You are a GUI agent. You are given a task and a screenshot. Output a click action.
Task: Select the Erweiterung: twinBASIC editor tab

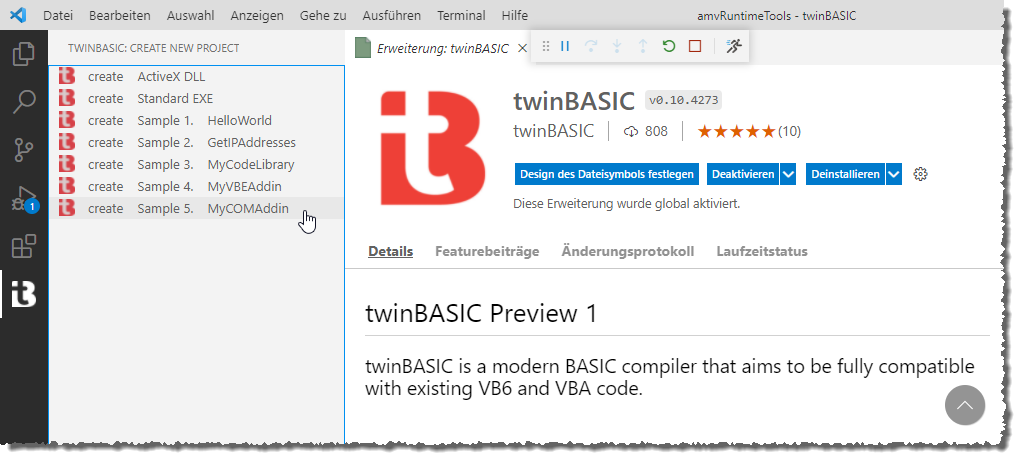point(439,48)
